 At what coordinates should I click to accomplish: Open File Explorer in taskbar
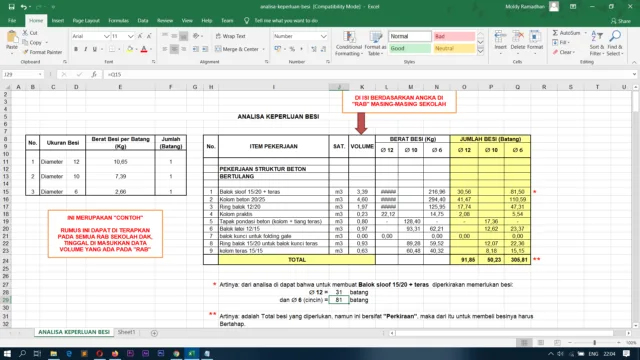[x=53, y=353]
